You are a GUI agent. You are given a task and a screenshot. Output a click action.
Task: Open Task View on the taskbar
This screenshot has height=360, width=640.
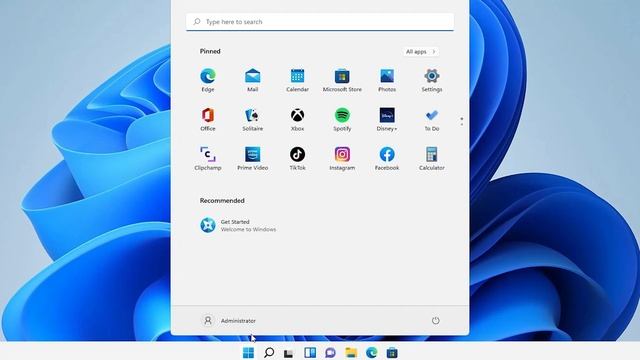coord(289,353)
